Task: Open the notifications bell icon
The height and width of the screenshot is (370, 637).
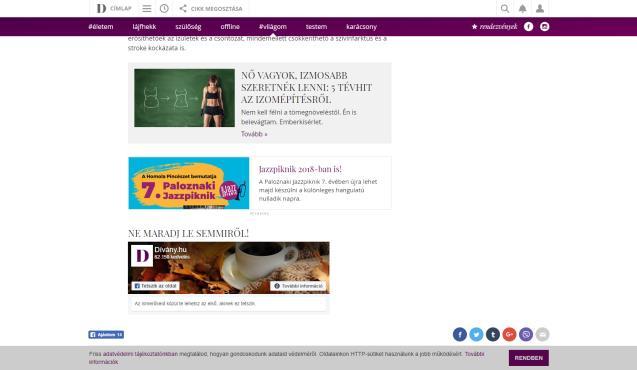Action: 522,9
